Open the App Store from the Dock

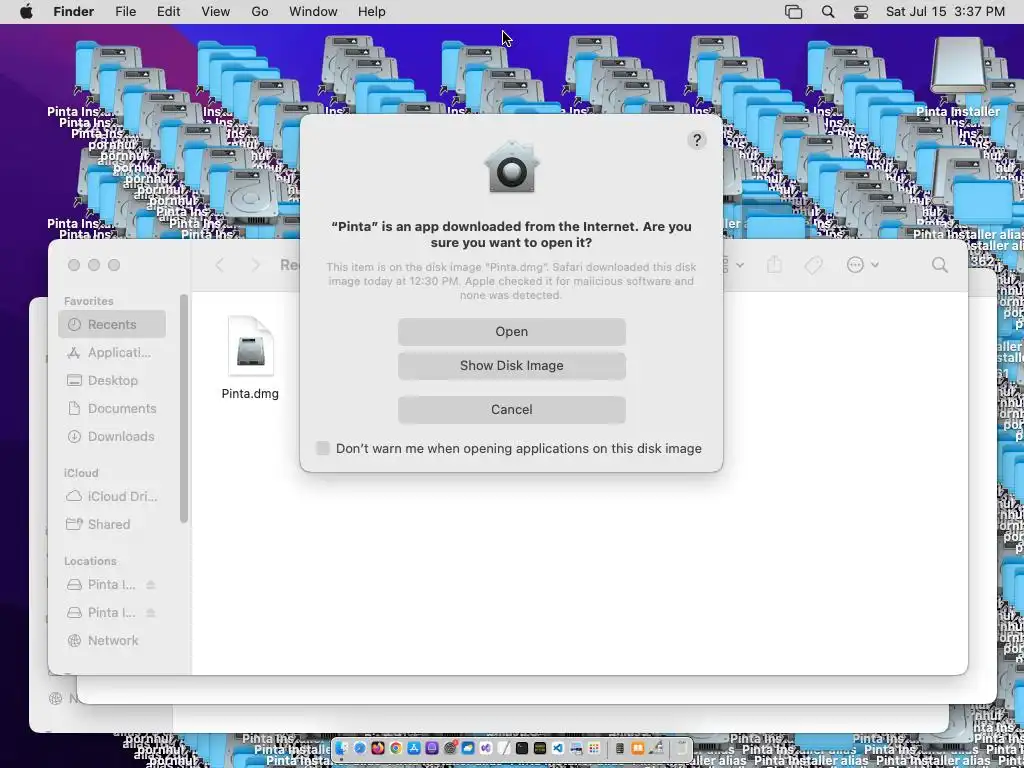pyautogui.click(x=414, y=748)
